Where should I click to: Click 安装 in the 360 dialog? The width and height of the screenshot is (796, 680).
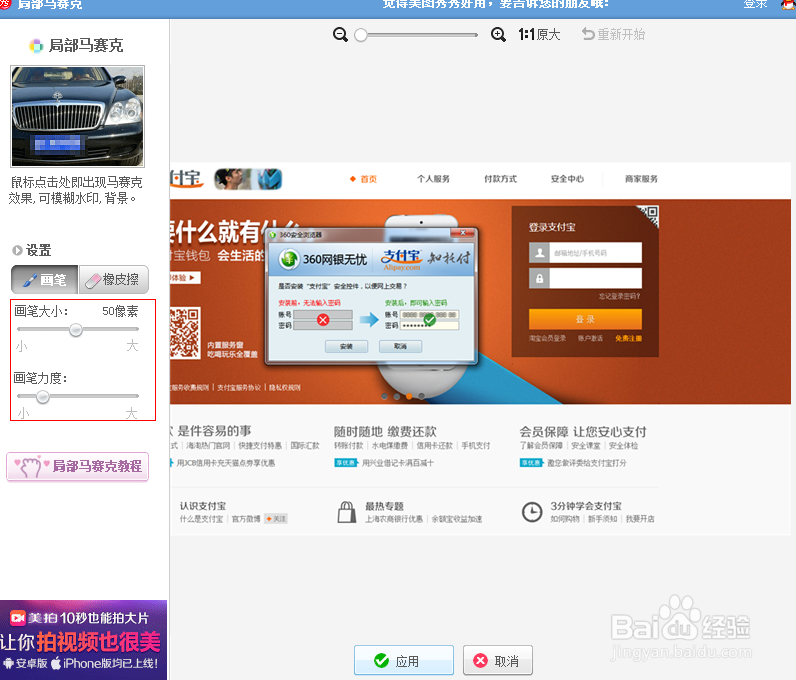(346, 346)
